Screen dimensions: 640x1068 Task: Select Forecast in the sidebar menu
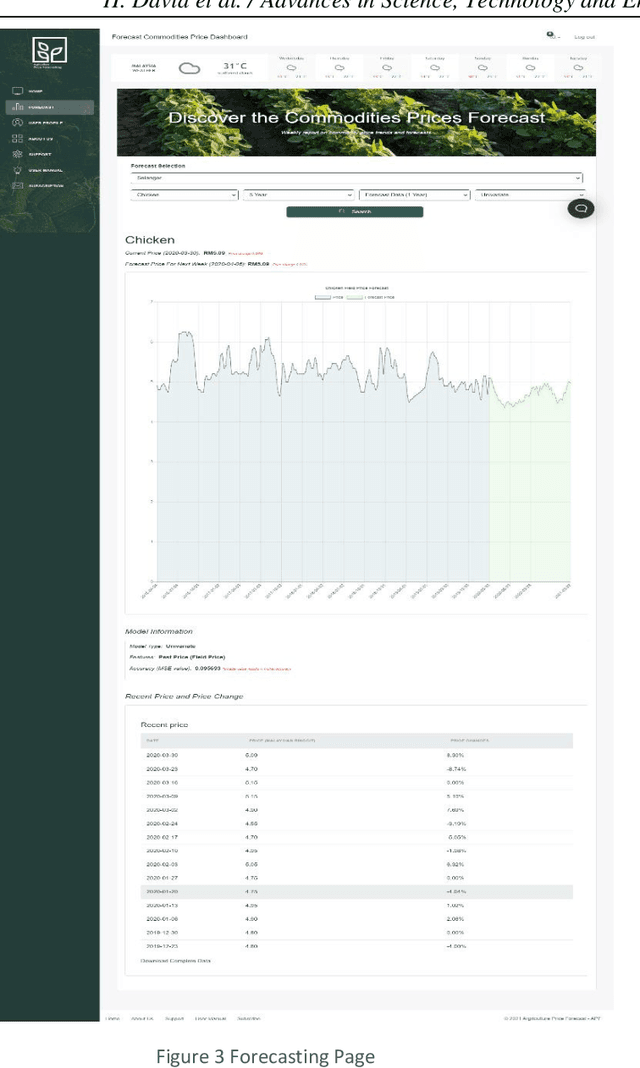(45, 107)
